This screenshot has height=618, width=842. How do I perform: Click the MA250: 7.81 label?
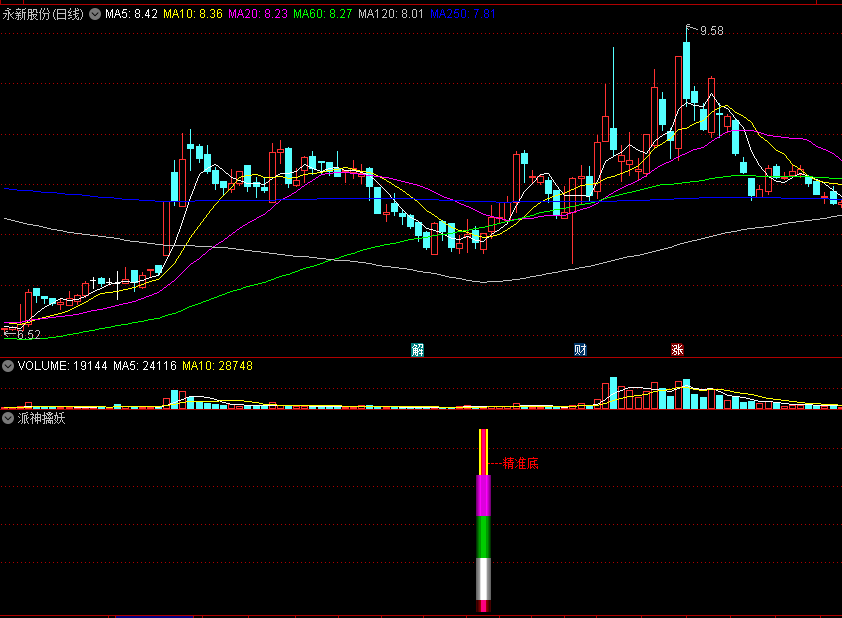click(462, 14)
